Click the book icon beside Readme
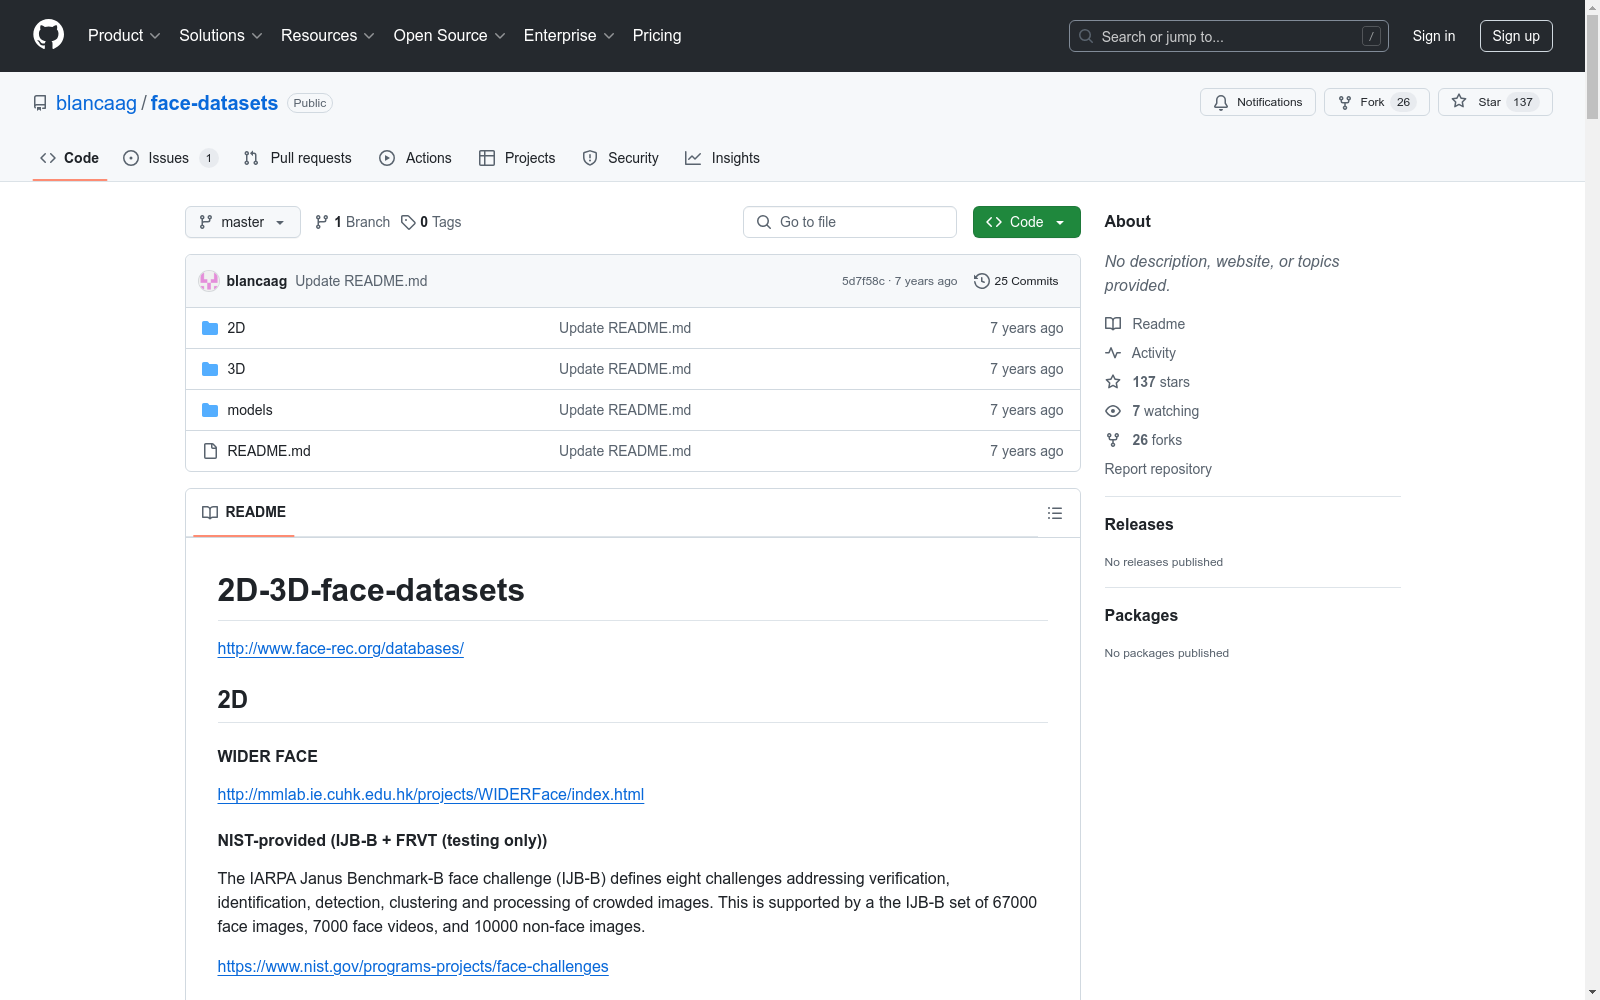1600x1000 pixels. pos(1113,324)
